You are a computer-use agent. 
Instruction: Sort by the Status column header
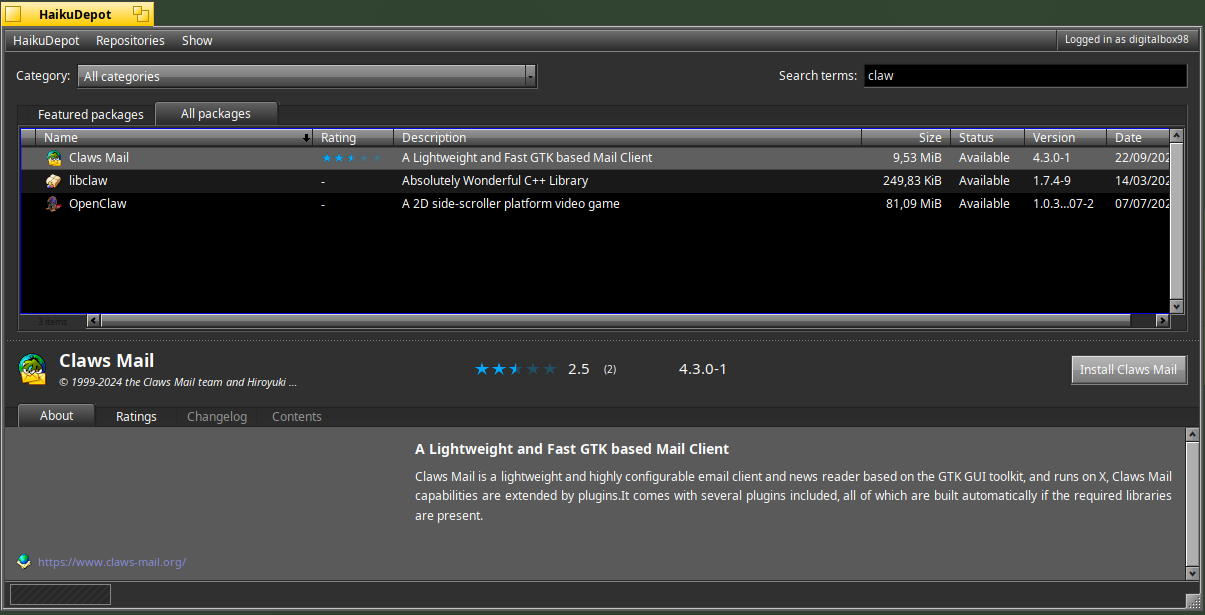(x=988, y=138)
